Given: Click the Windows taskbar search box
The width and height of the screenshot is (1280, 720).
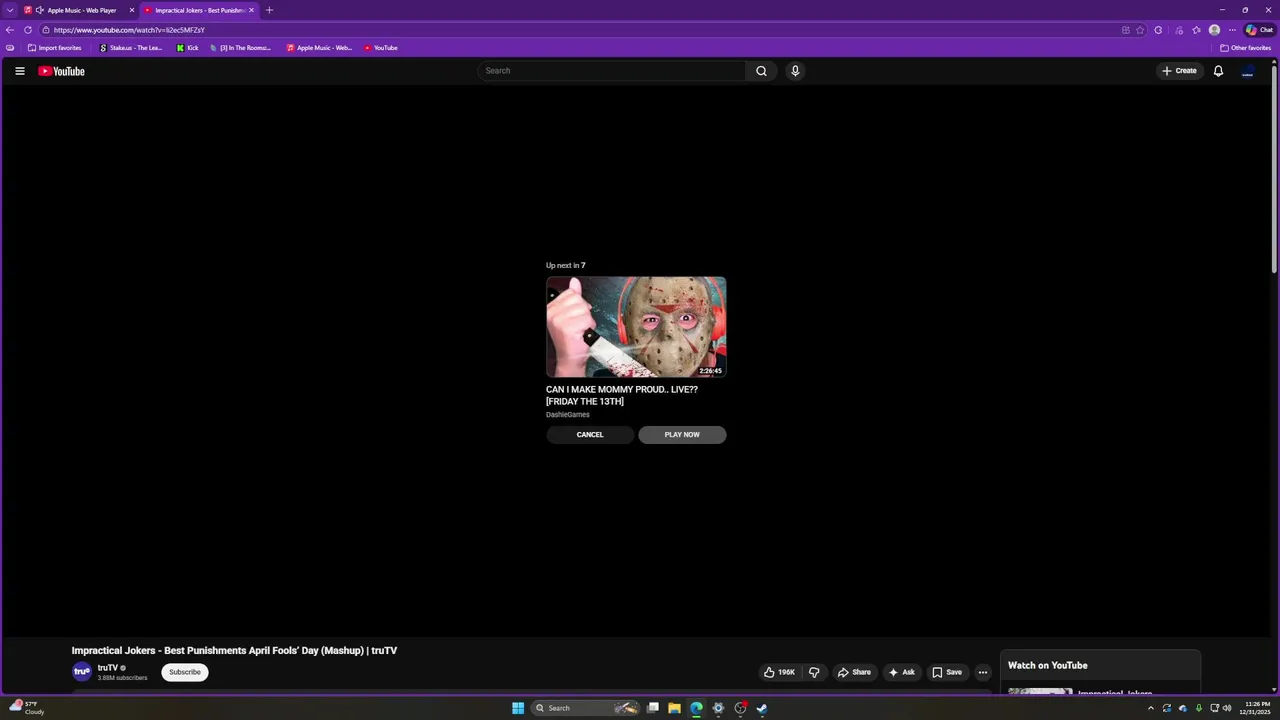Looking at the screenshot, I should pos(586,708).
